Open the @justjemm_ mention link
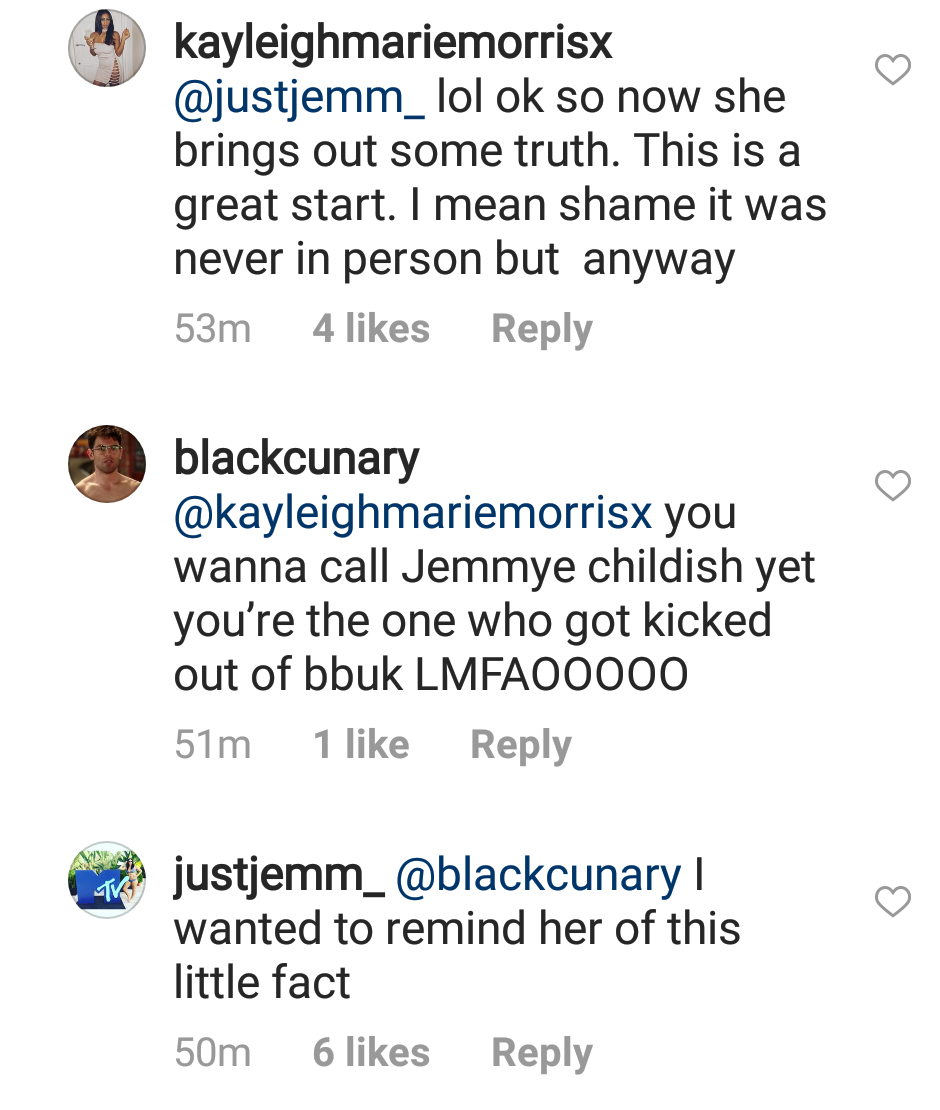The width and height of the screenshot is (940, 1110). point(299,98)
